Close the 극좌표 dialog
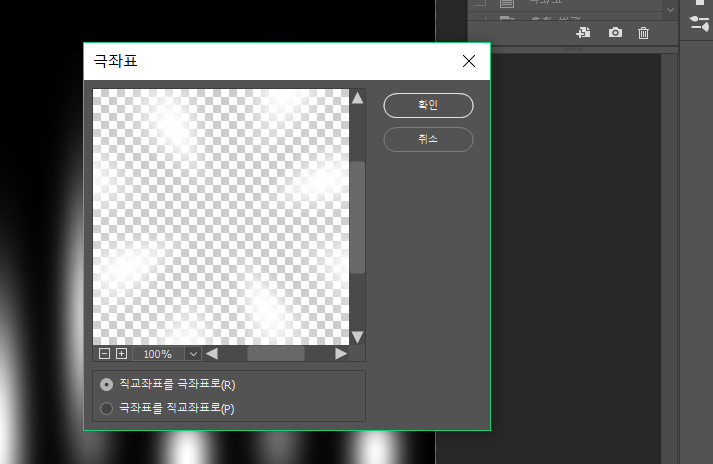 (469, 61)
